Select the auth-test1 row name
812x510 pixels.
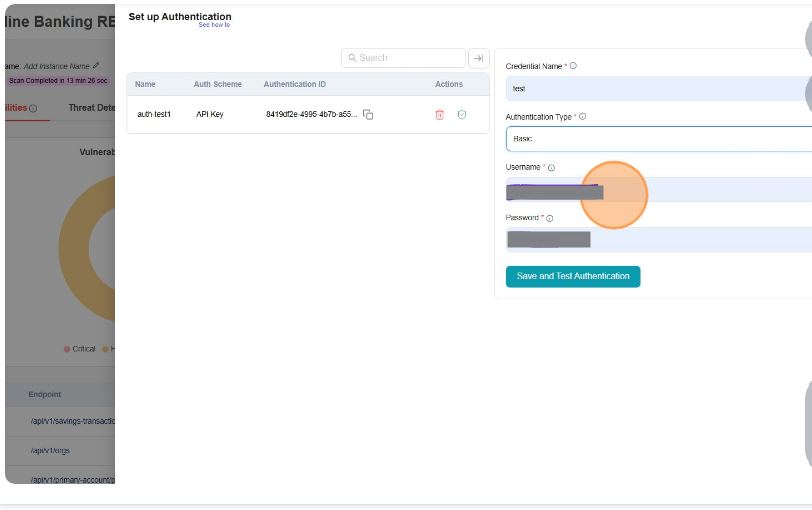click(x=154, y=115)
